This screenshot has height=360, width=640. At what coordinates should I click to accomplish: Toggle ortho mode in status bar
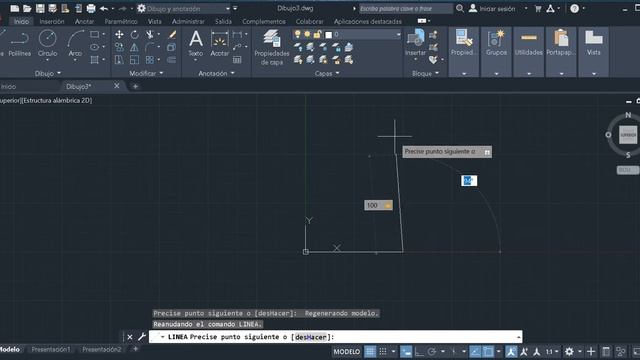419,351
